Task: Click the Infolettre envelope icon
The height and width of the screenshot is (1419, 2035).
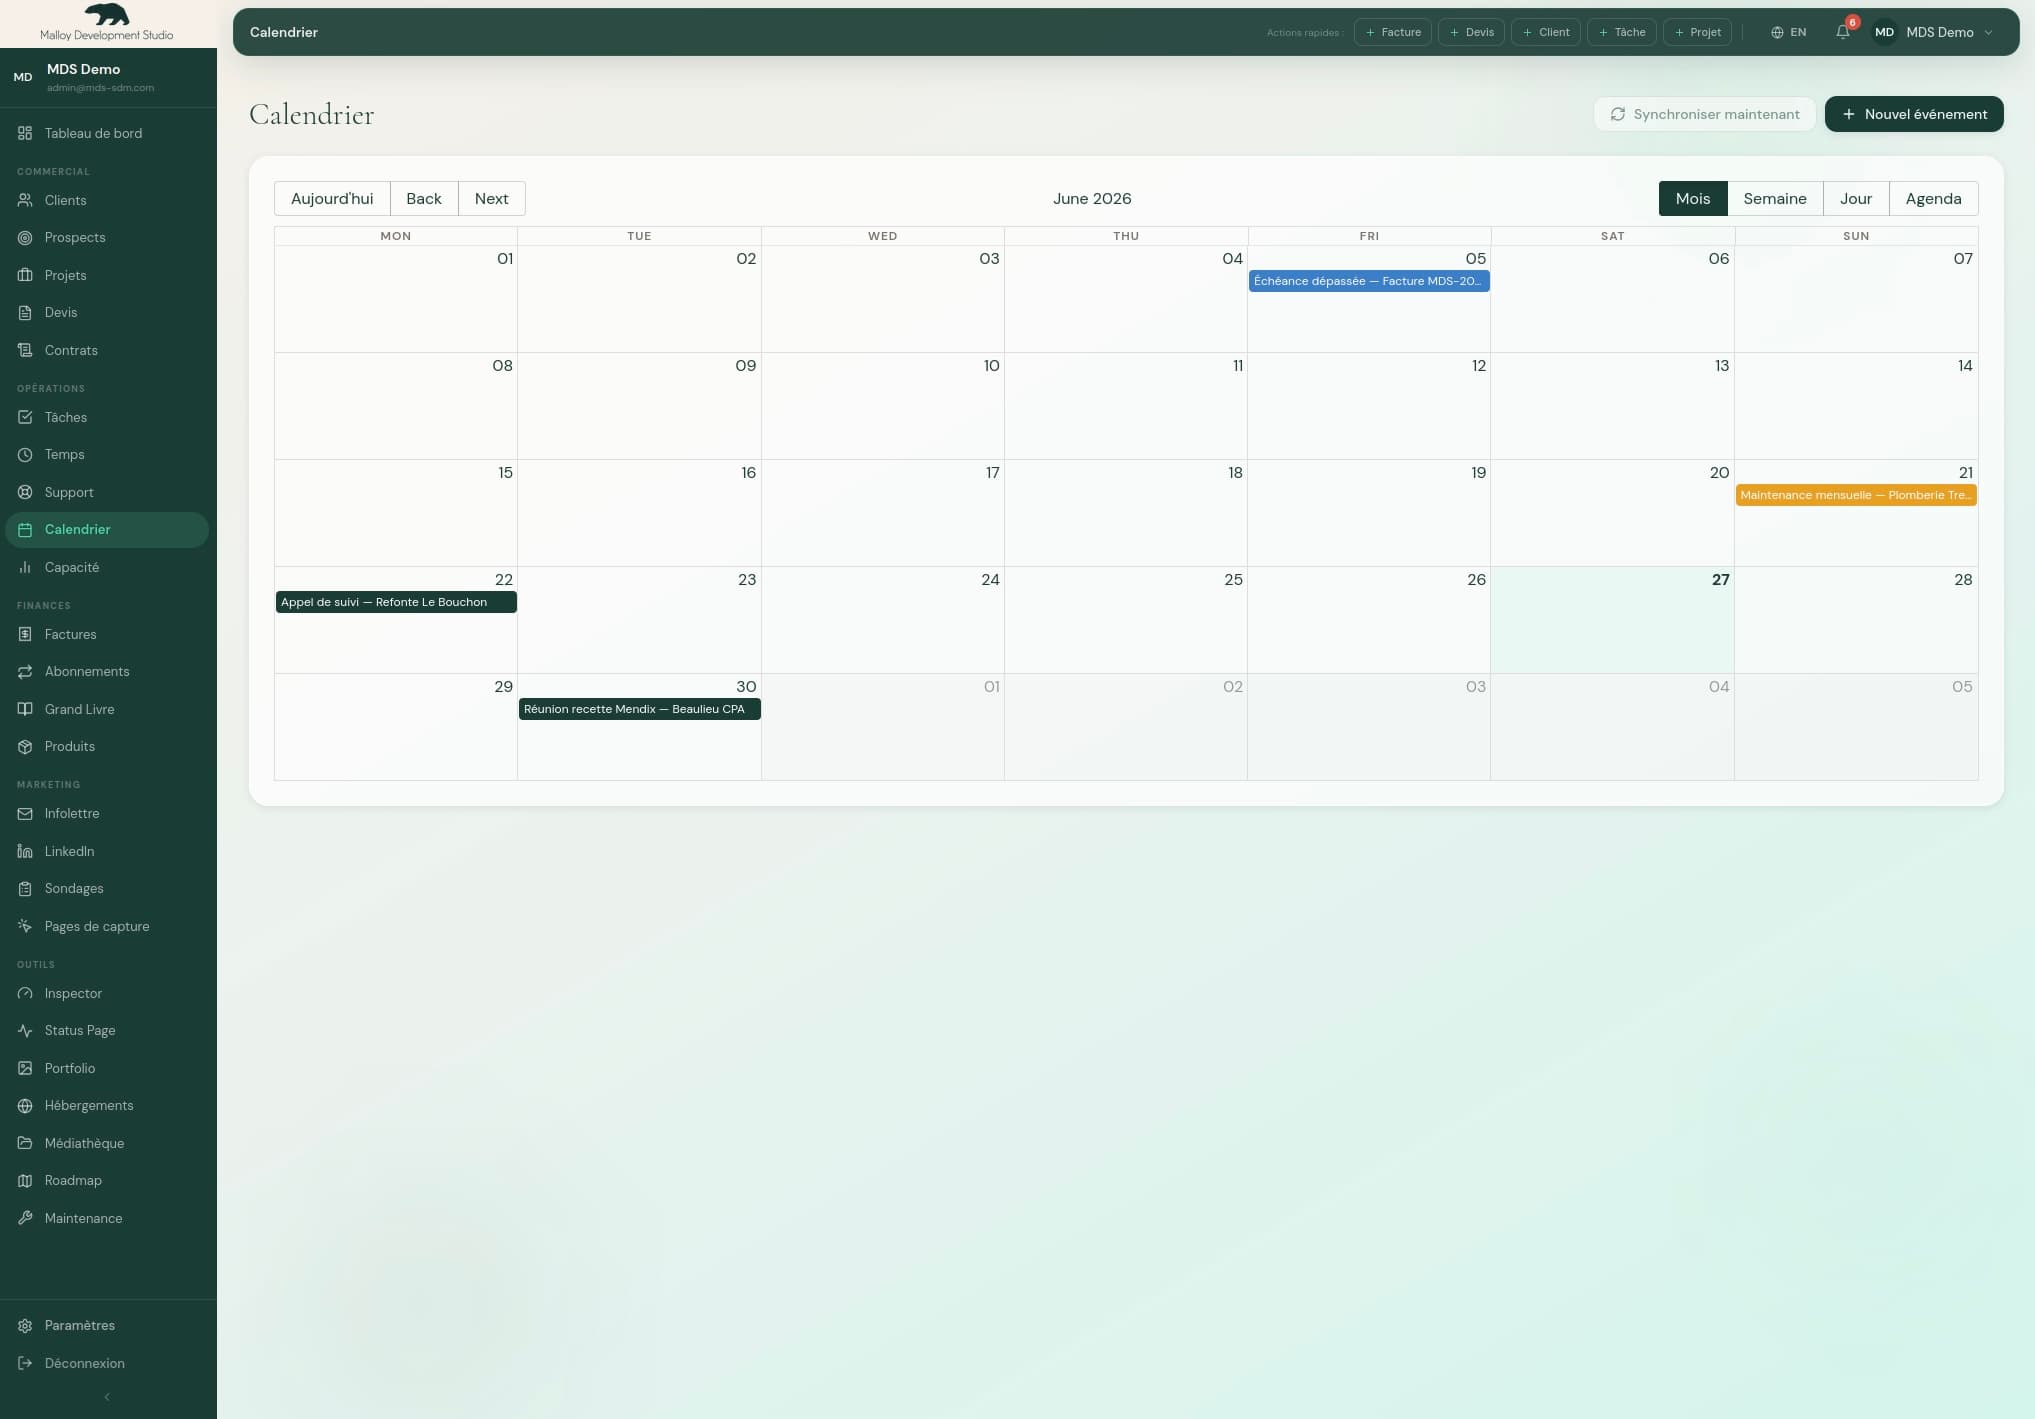Action: pyautogui.click(x=25, y=813)
